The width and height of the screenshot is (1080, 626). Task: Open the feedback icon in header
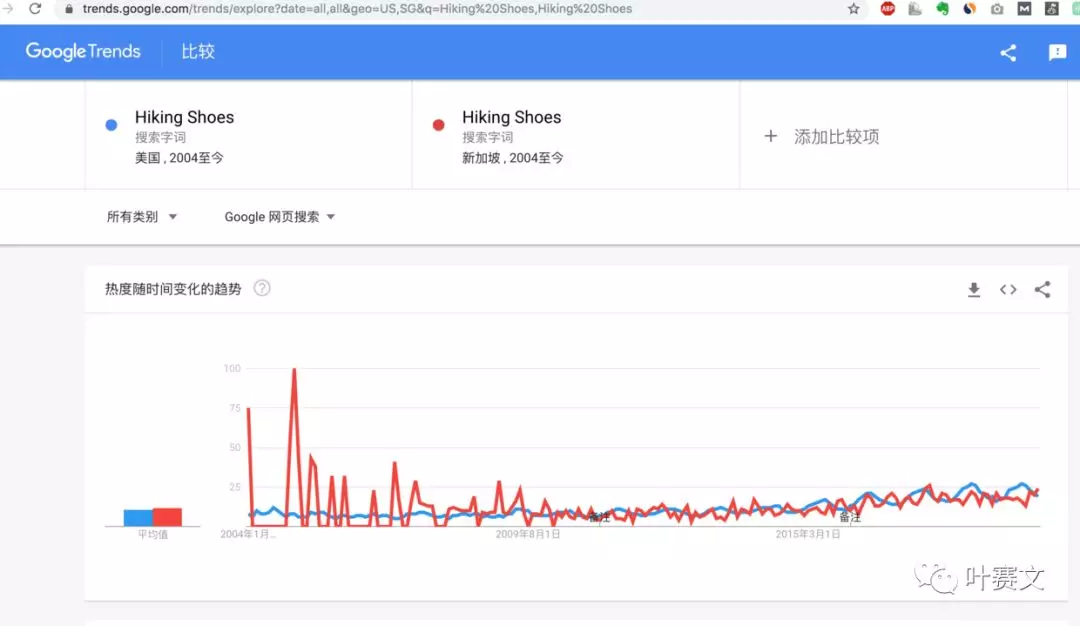[1057, 52]
